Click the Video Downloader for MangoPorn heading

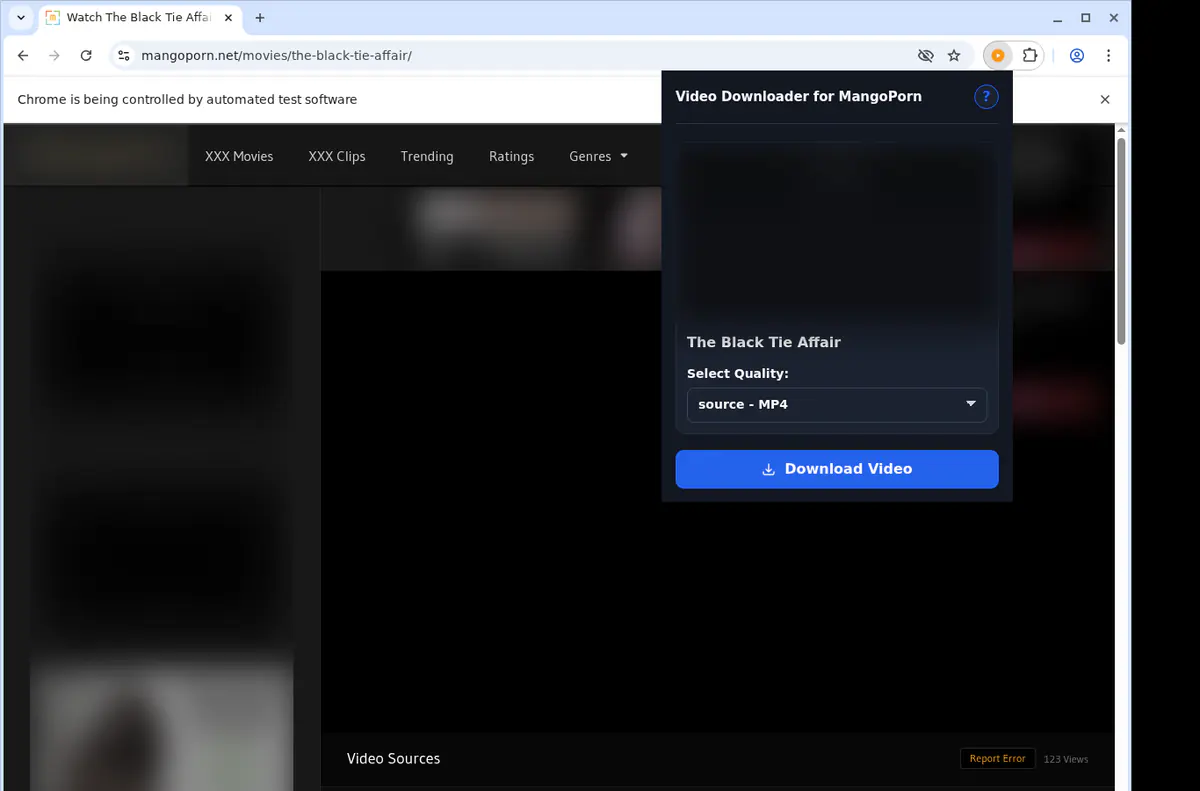coord(798,96)
